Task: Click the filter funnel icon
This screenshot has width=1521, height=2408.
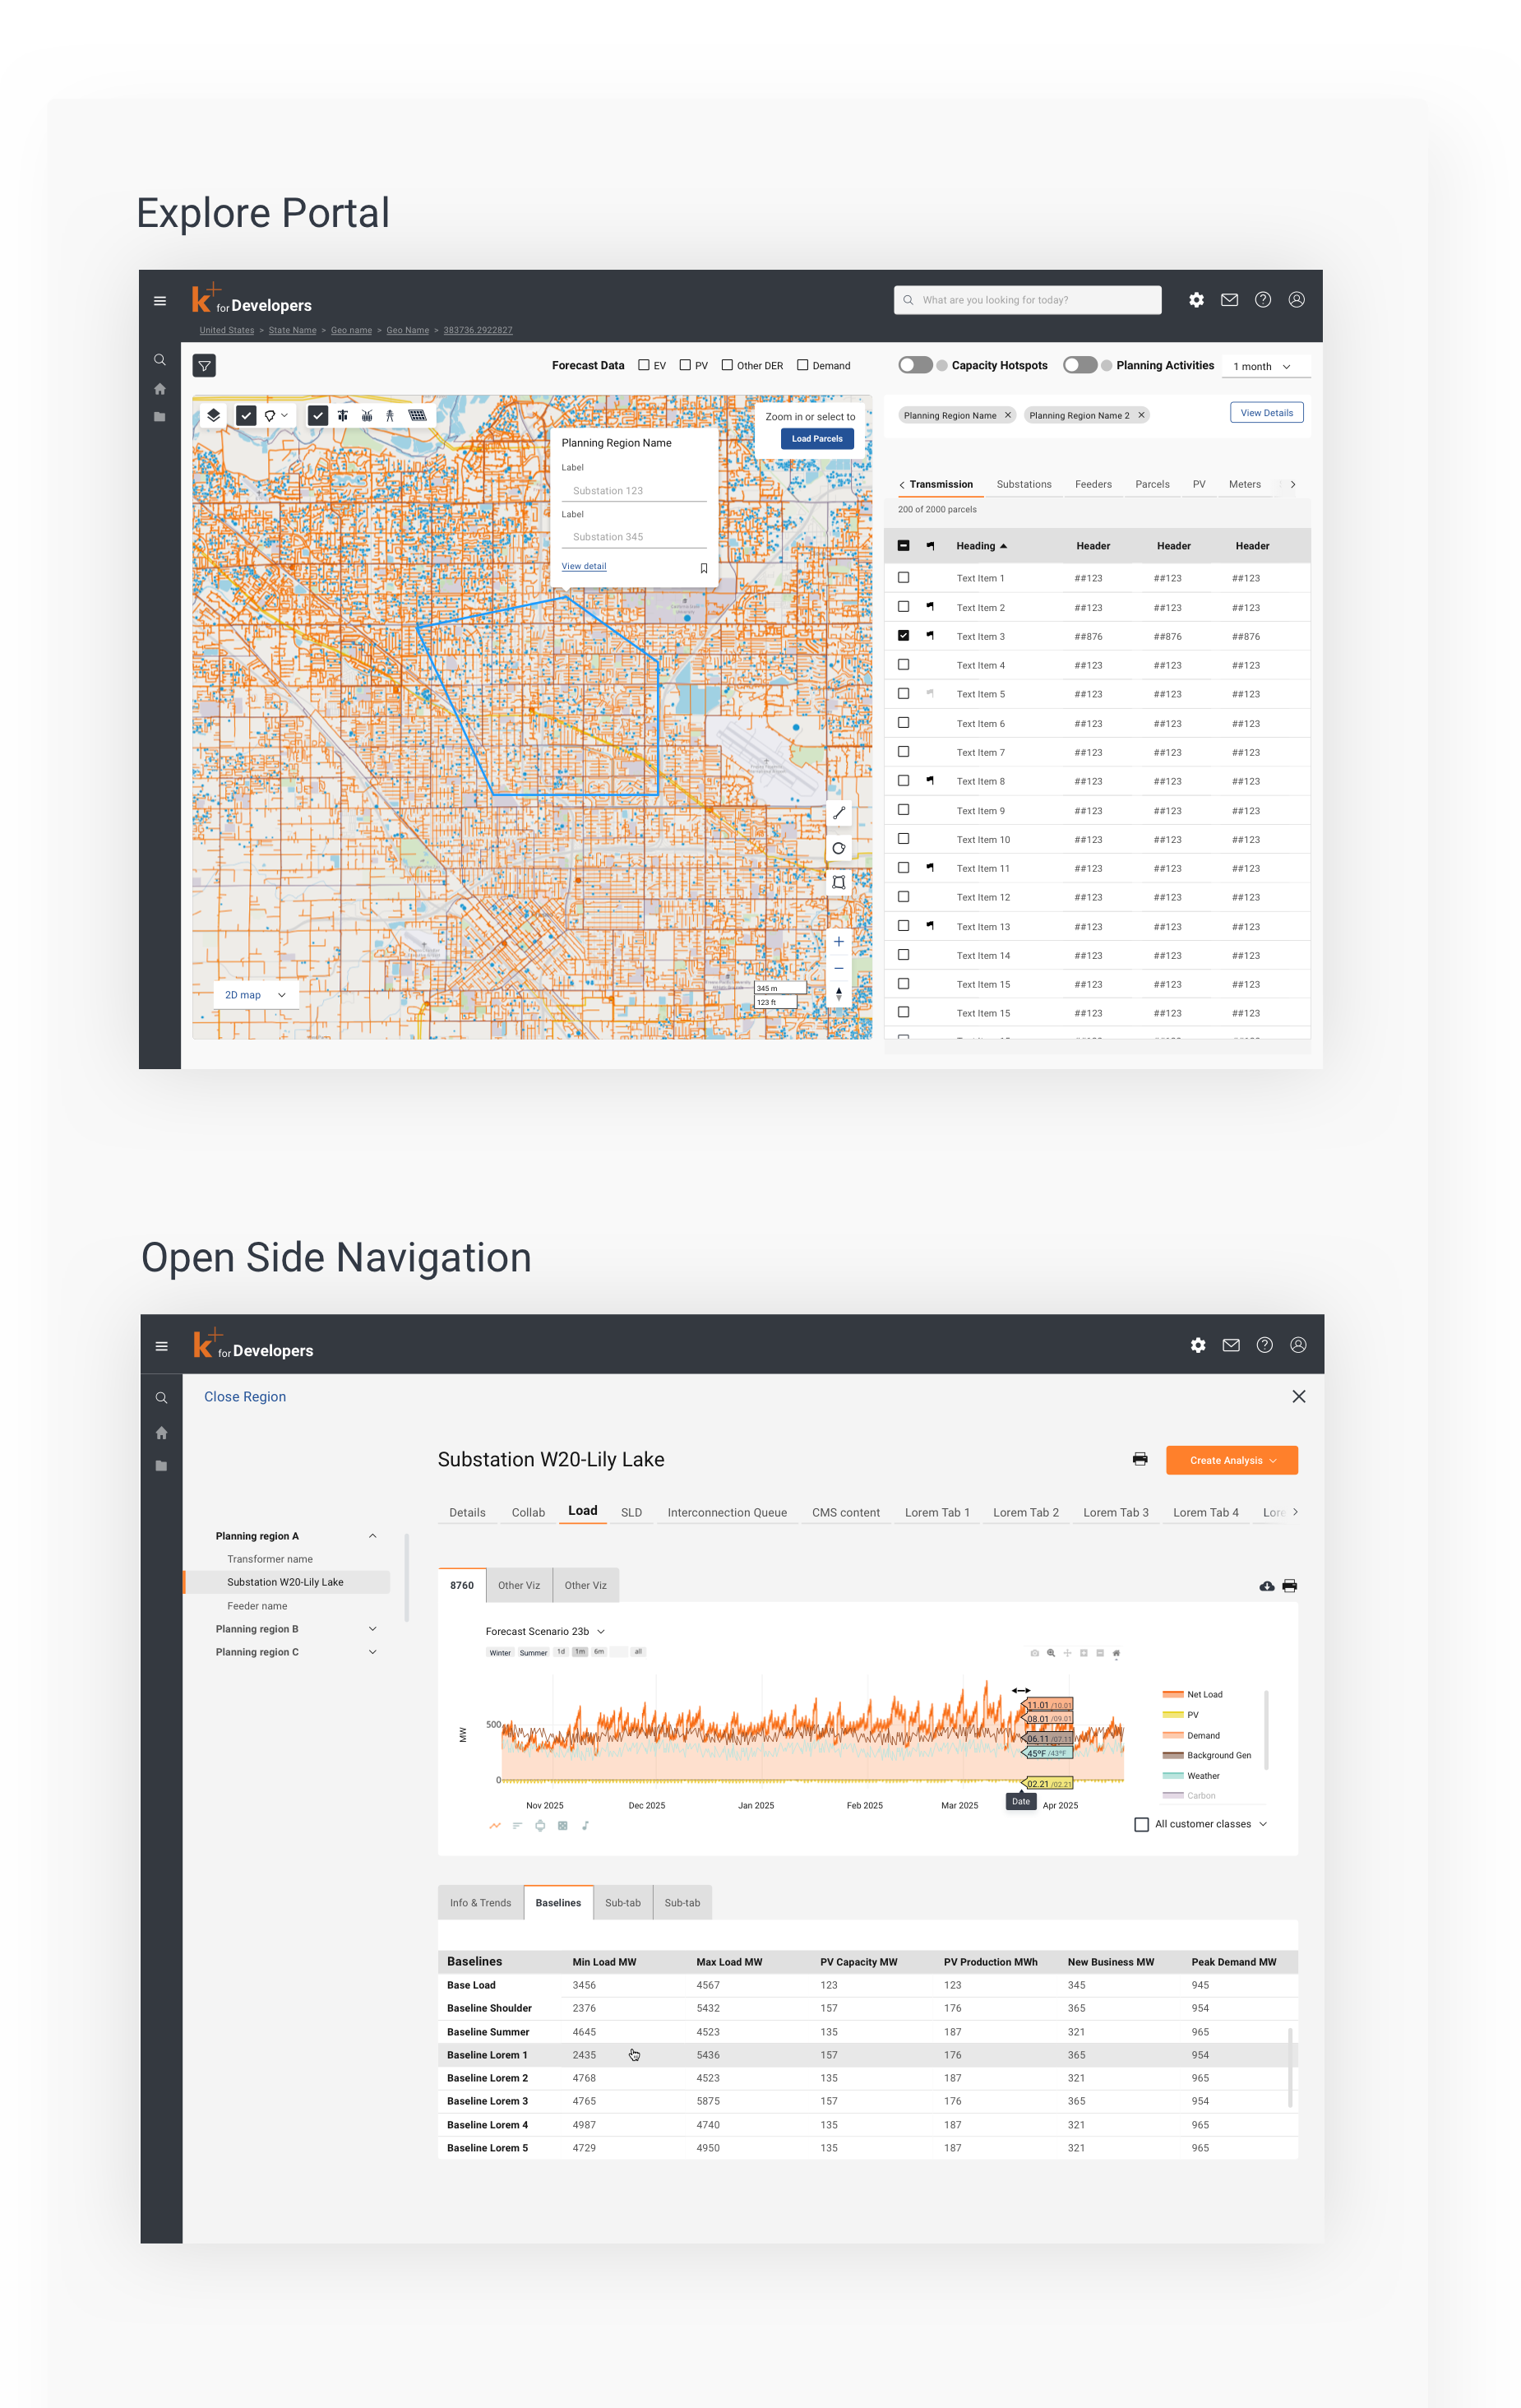Action: (204, 366)
